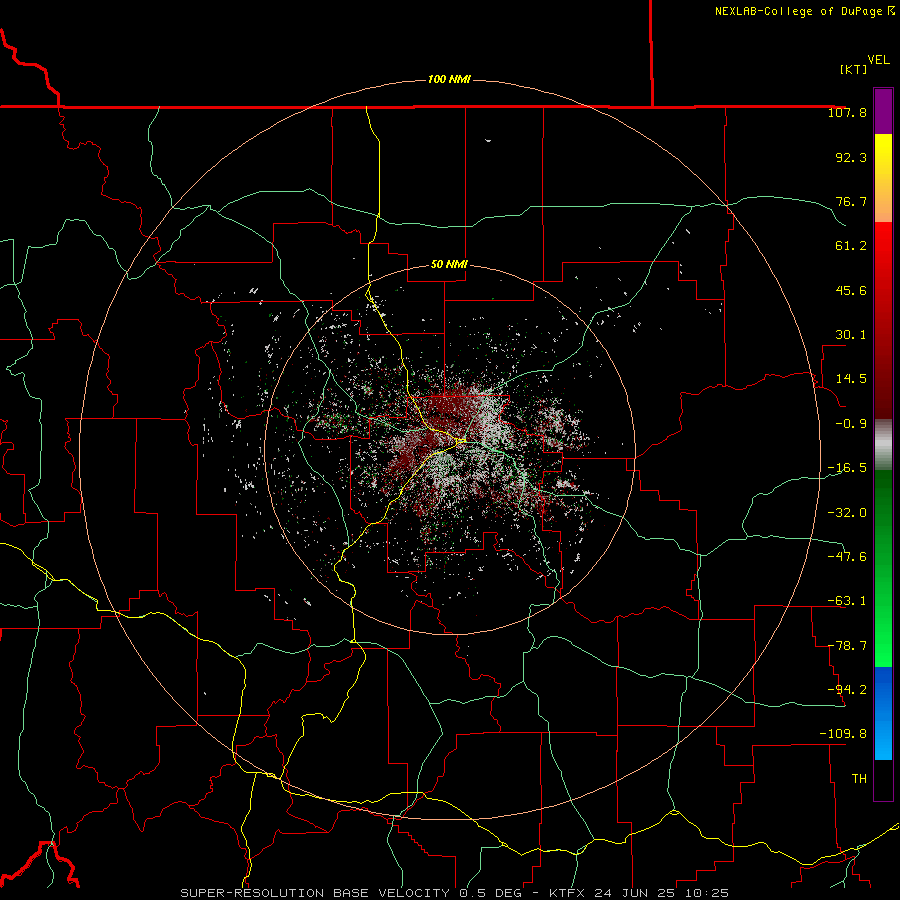Click the TH legend label
The height and width of the screenshot is (900, 900).
pyautogui.click(x=859, y=779)
